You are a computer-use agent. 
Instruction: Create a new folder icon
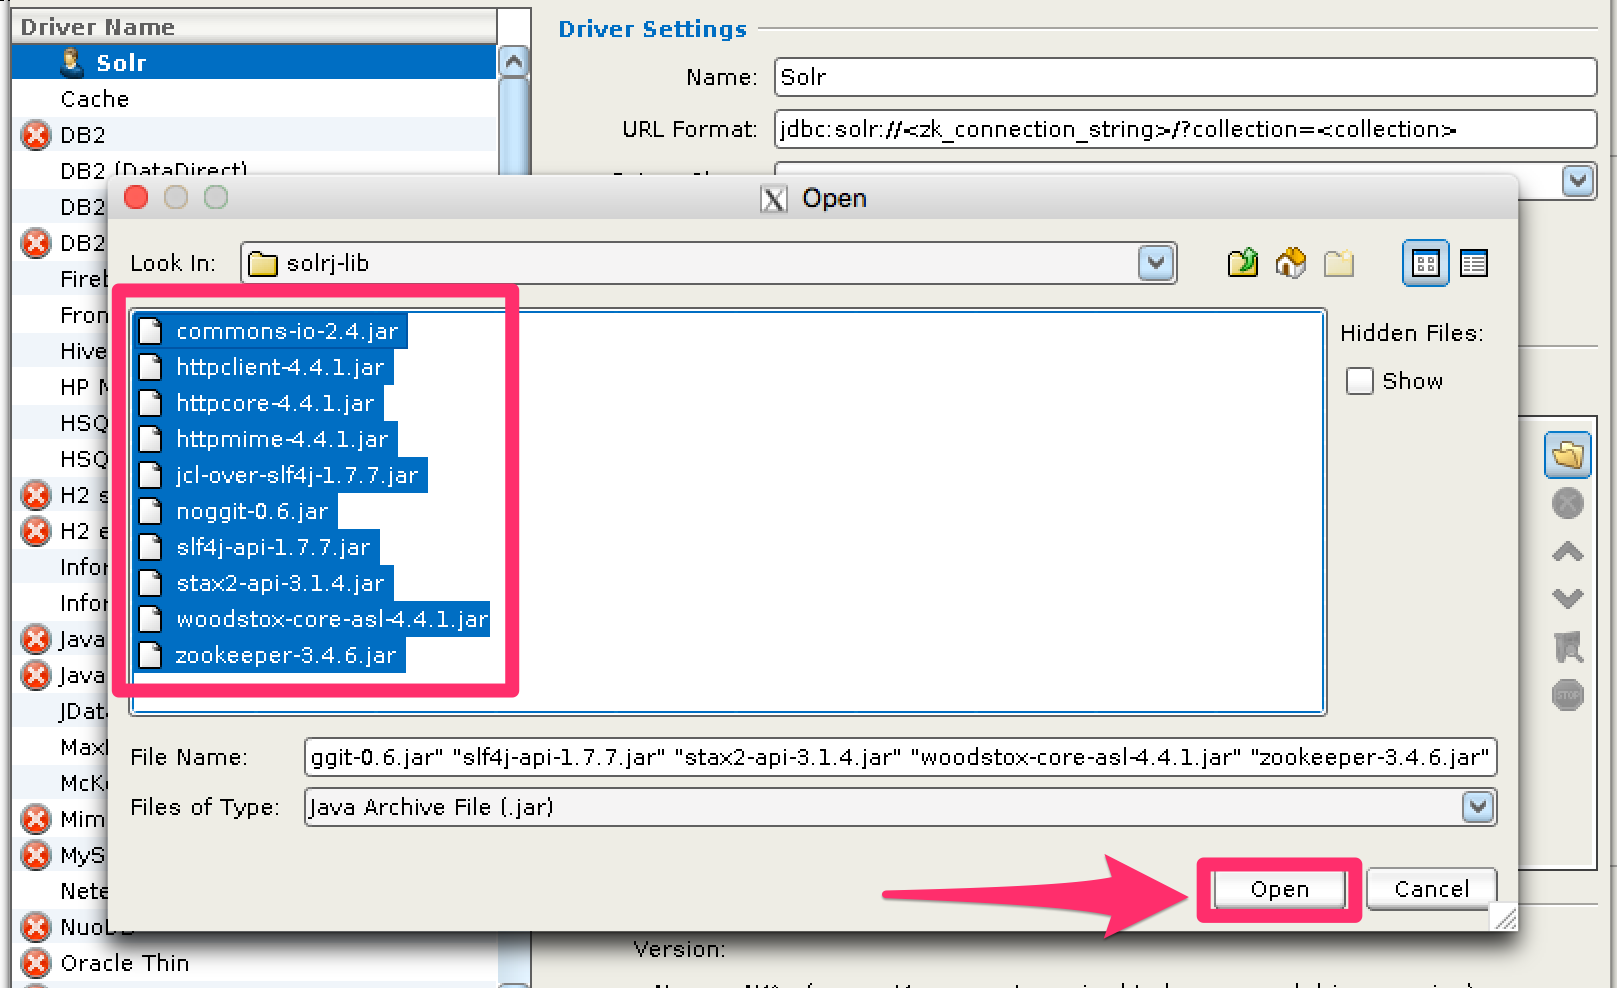pyautogui.click(x=1338, y=263)
